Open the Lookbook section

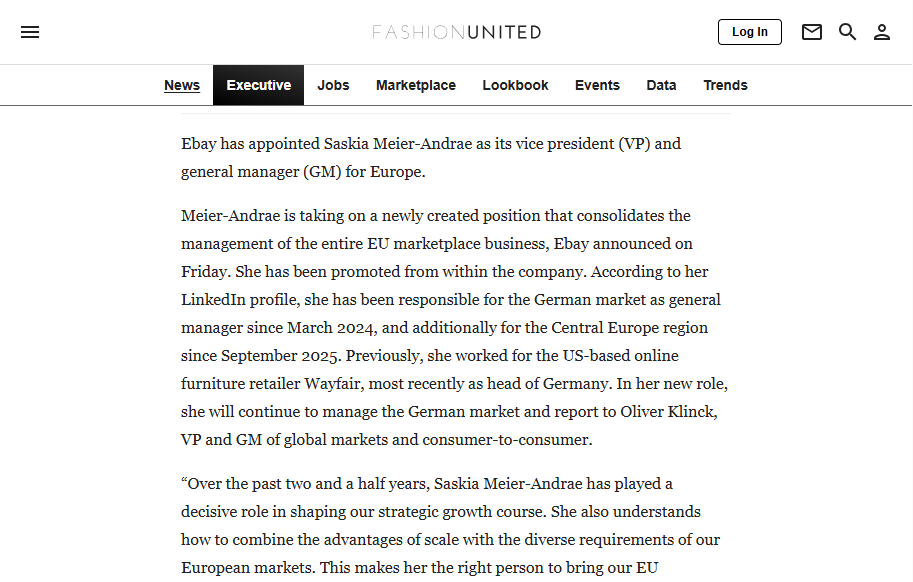pos(515,85)
